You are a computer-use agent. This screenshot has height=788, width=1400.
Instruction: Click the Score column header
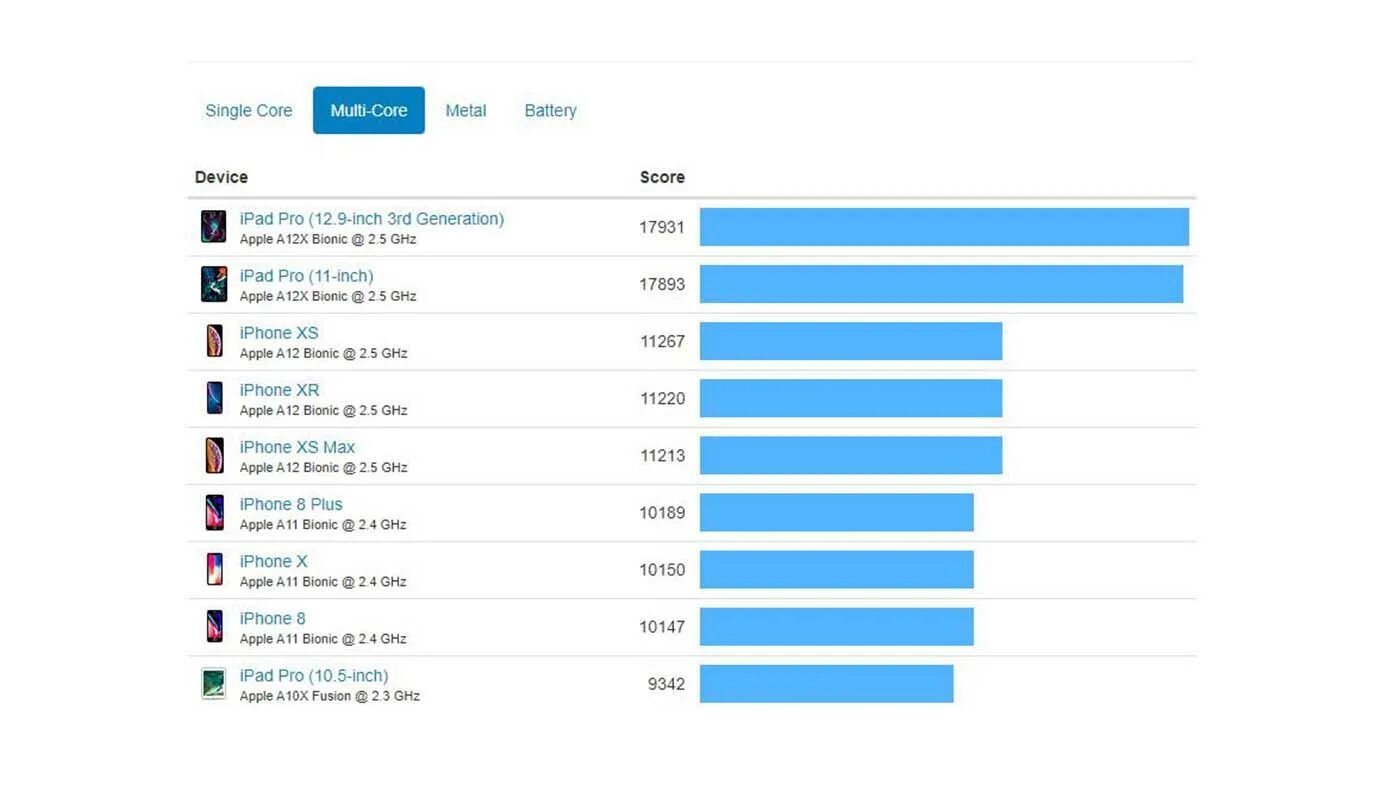(662, 177)
